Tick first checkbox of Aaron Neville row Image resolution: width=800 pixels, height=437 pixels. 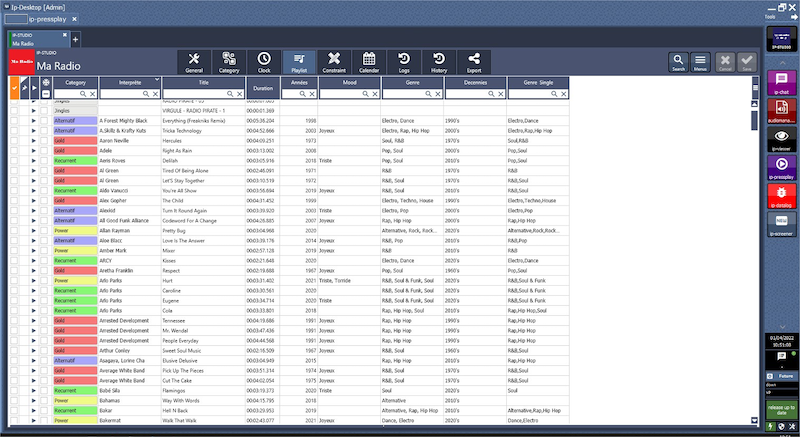14,141
